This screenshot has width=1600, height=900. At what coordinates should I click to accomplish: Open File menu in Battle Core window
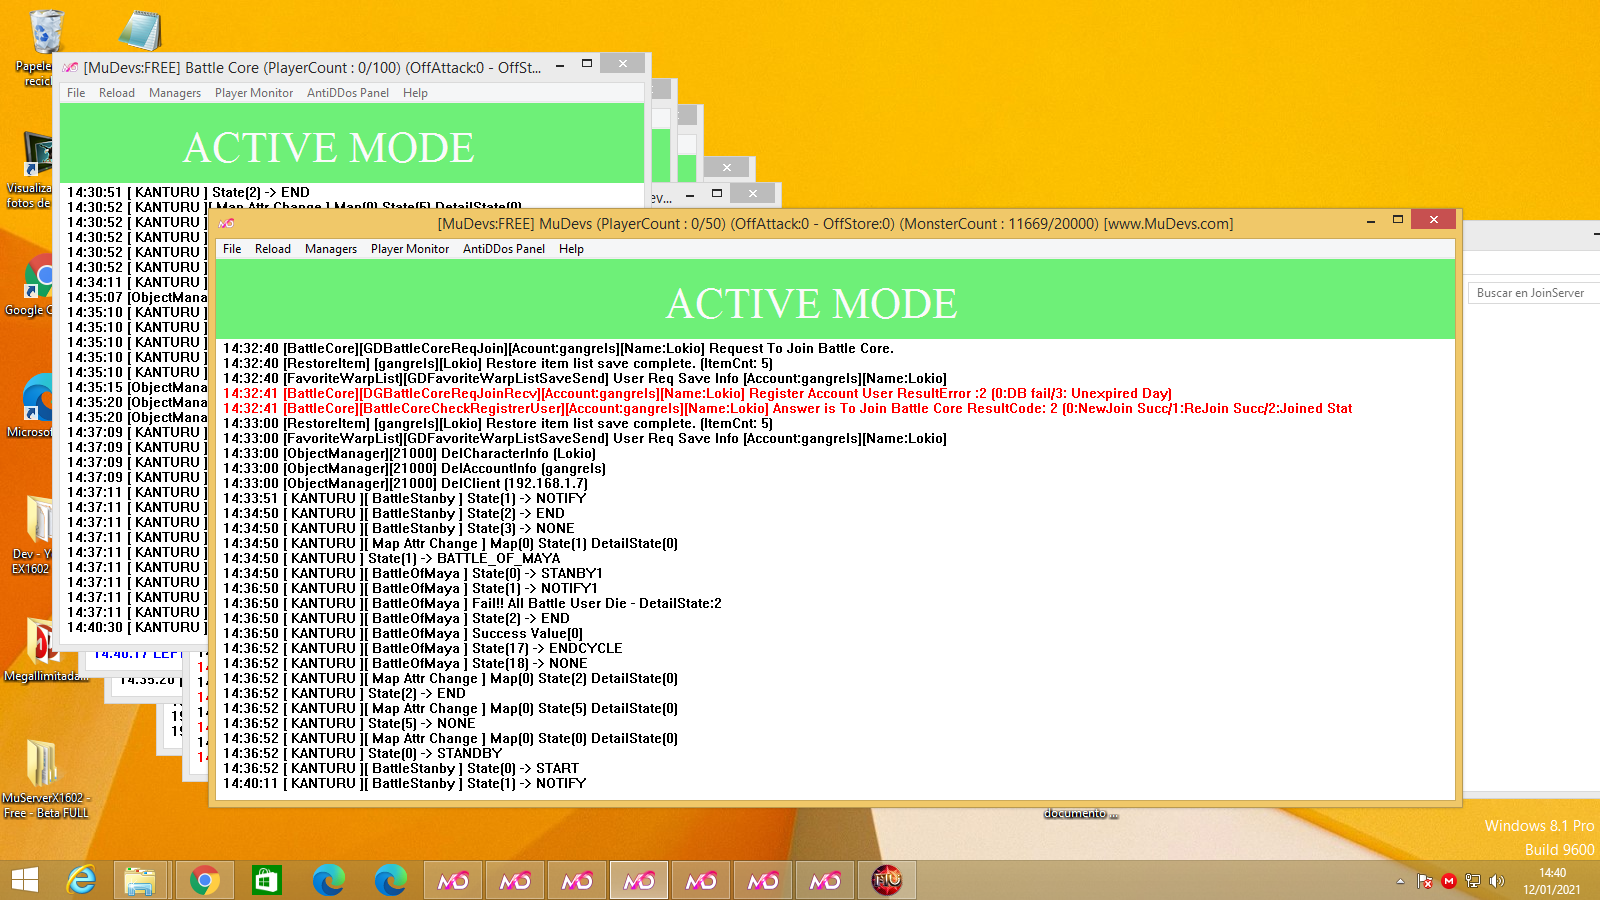click(x=76, y=93)
